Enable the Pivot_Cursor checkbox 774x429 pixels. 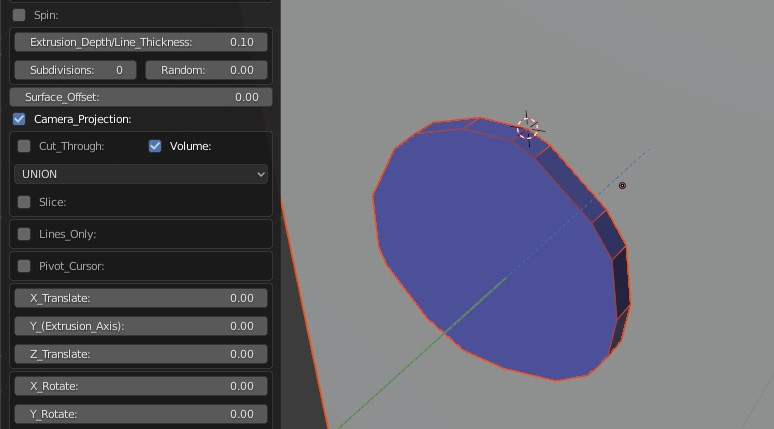pyautogui.click(x=25, y=266)
